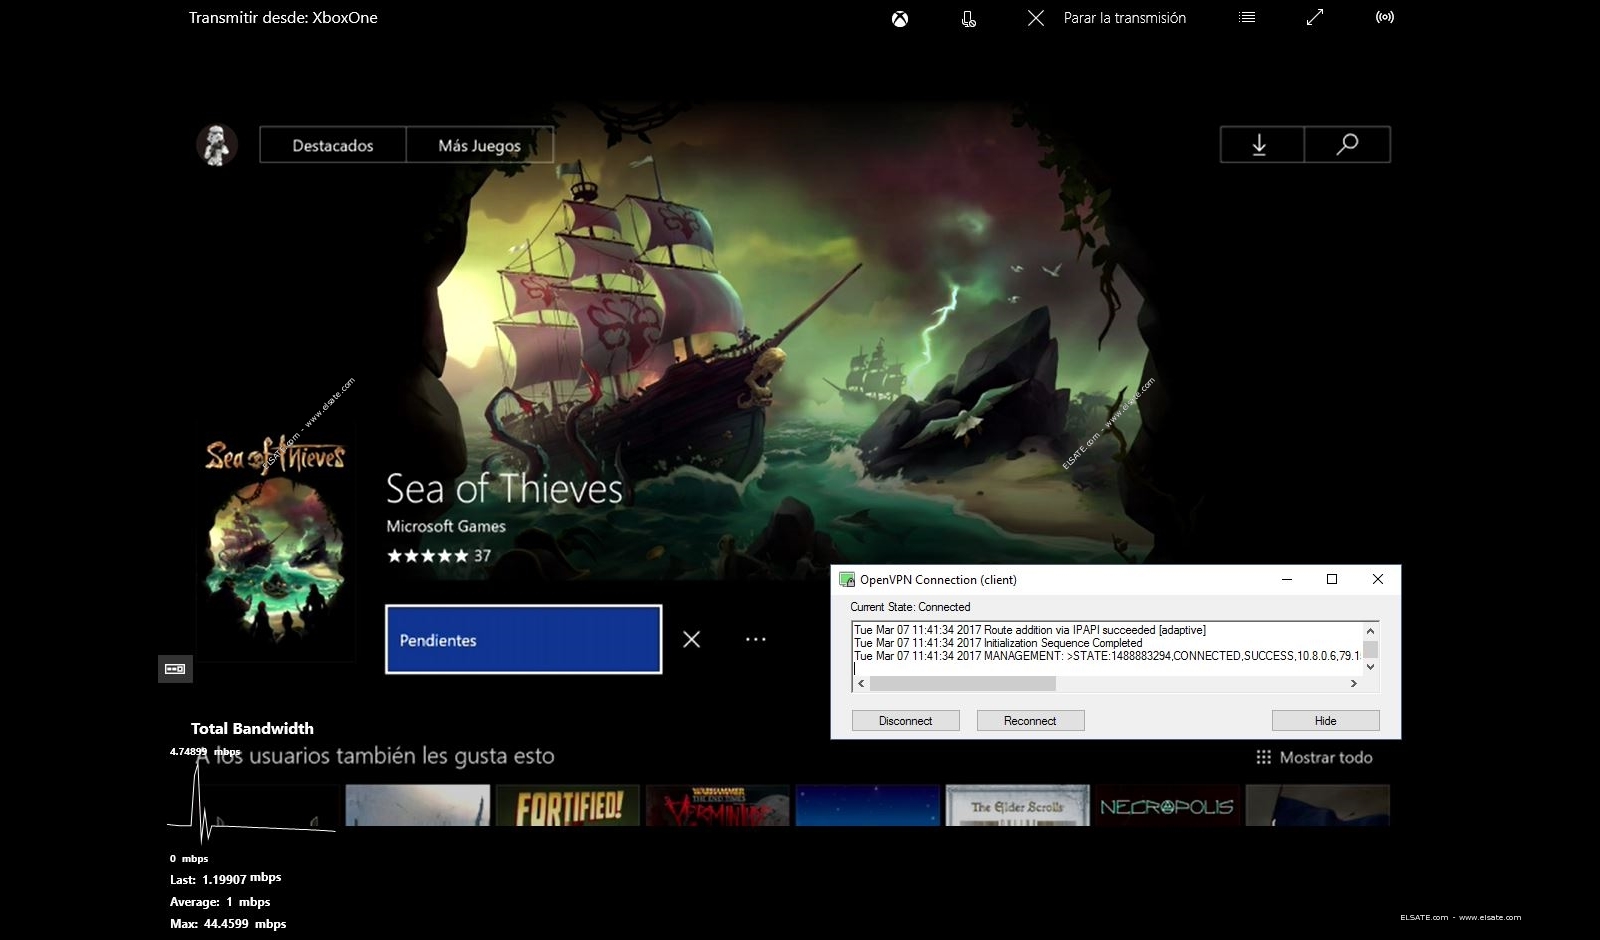This screenshot has width=1600, height=940.
Task: Minimize the OpenVPN Connection window
Action: pyautogui.click(x=1287, y=580)
